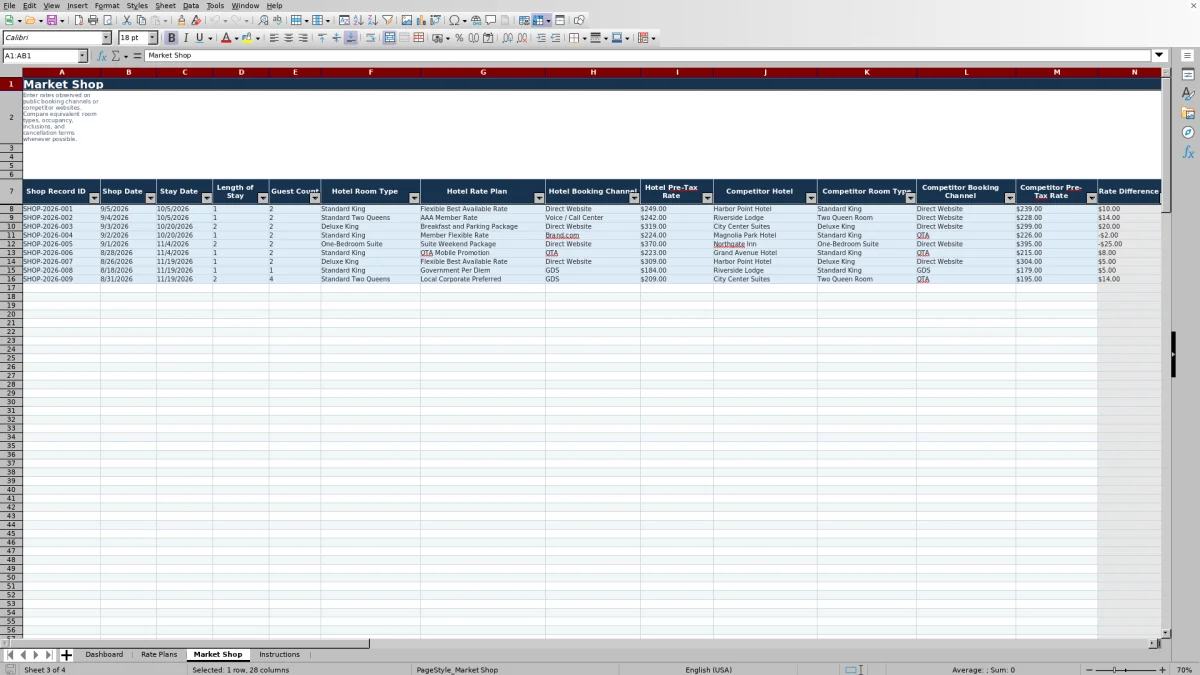Open the Sheet menu

(x=165, y=5)
